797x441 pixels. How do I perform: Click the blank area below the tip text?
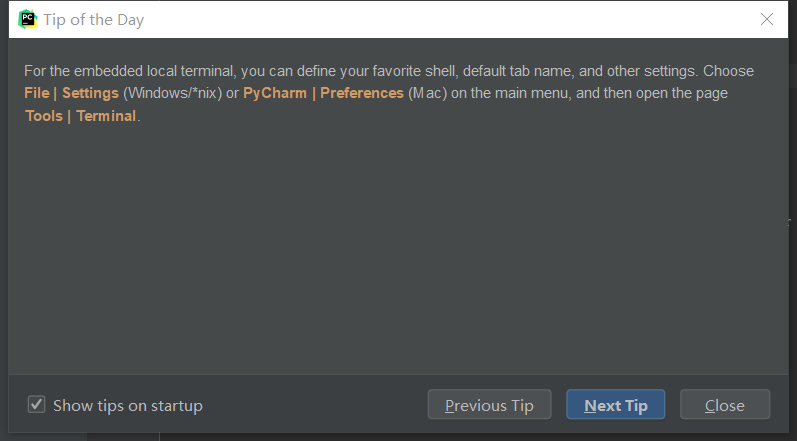(400, 250)
